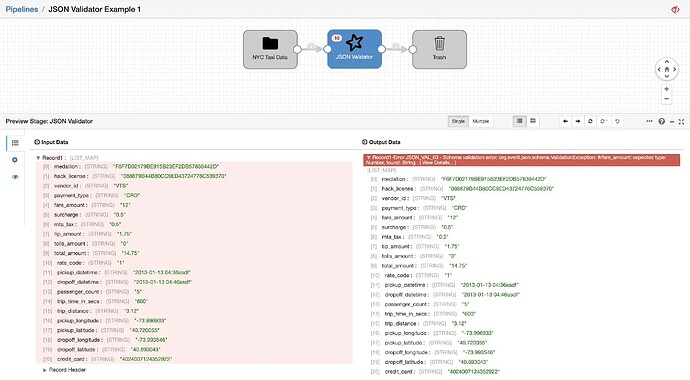Viewport: 690px width, 380px height.
Task: Reset canvas to home position
Action: pos(667,69)
